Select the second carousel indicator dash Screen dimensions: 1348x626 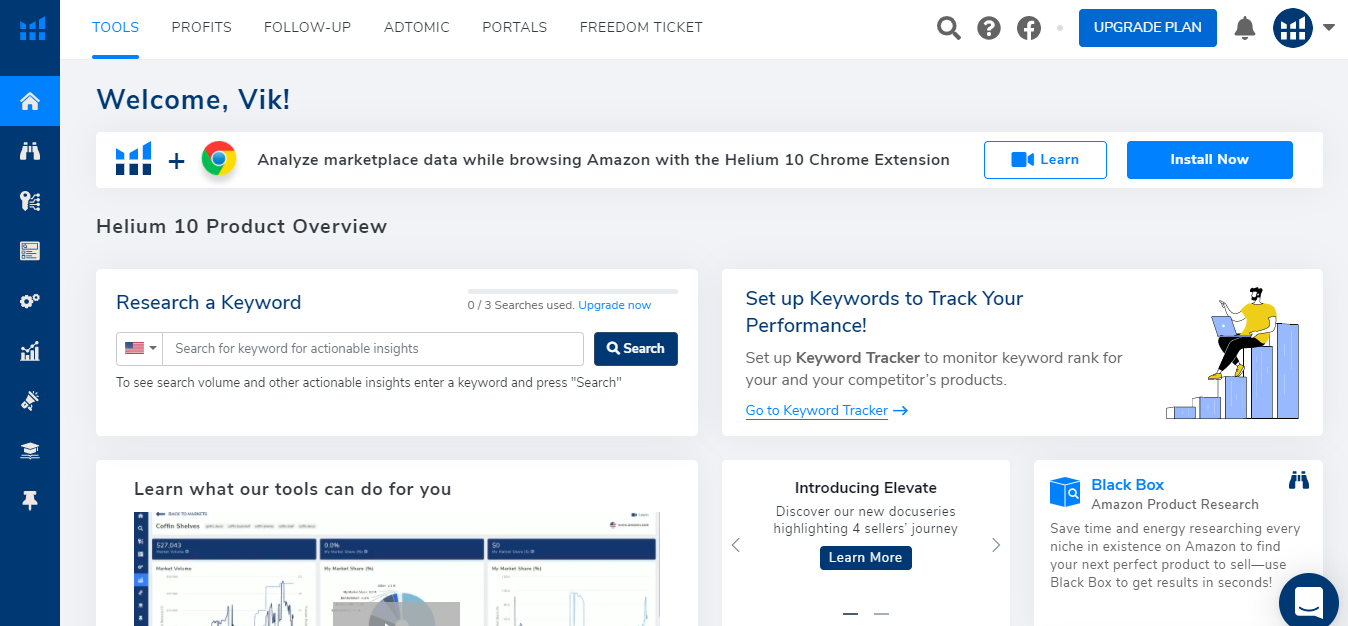click(881, 613)
